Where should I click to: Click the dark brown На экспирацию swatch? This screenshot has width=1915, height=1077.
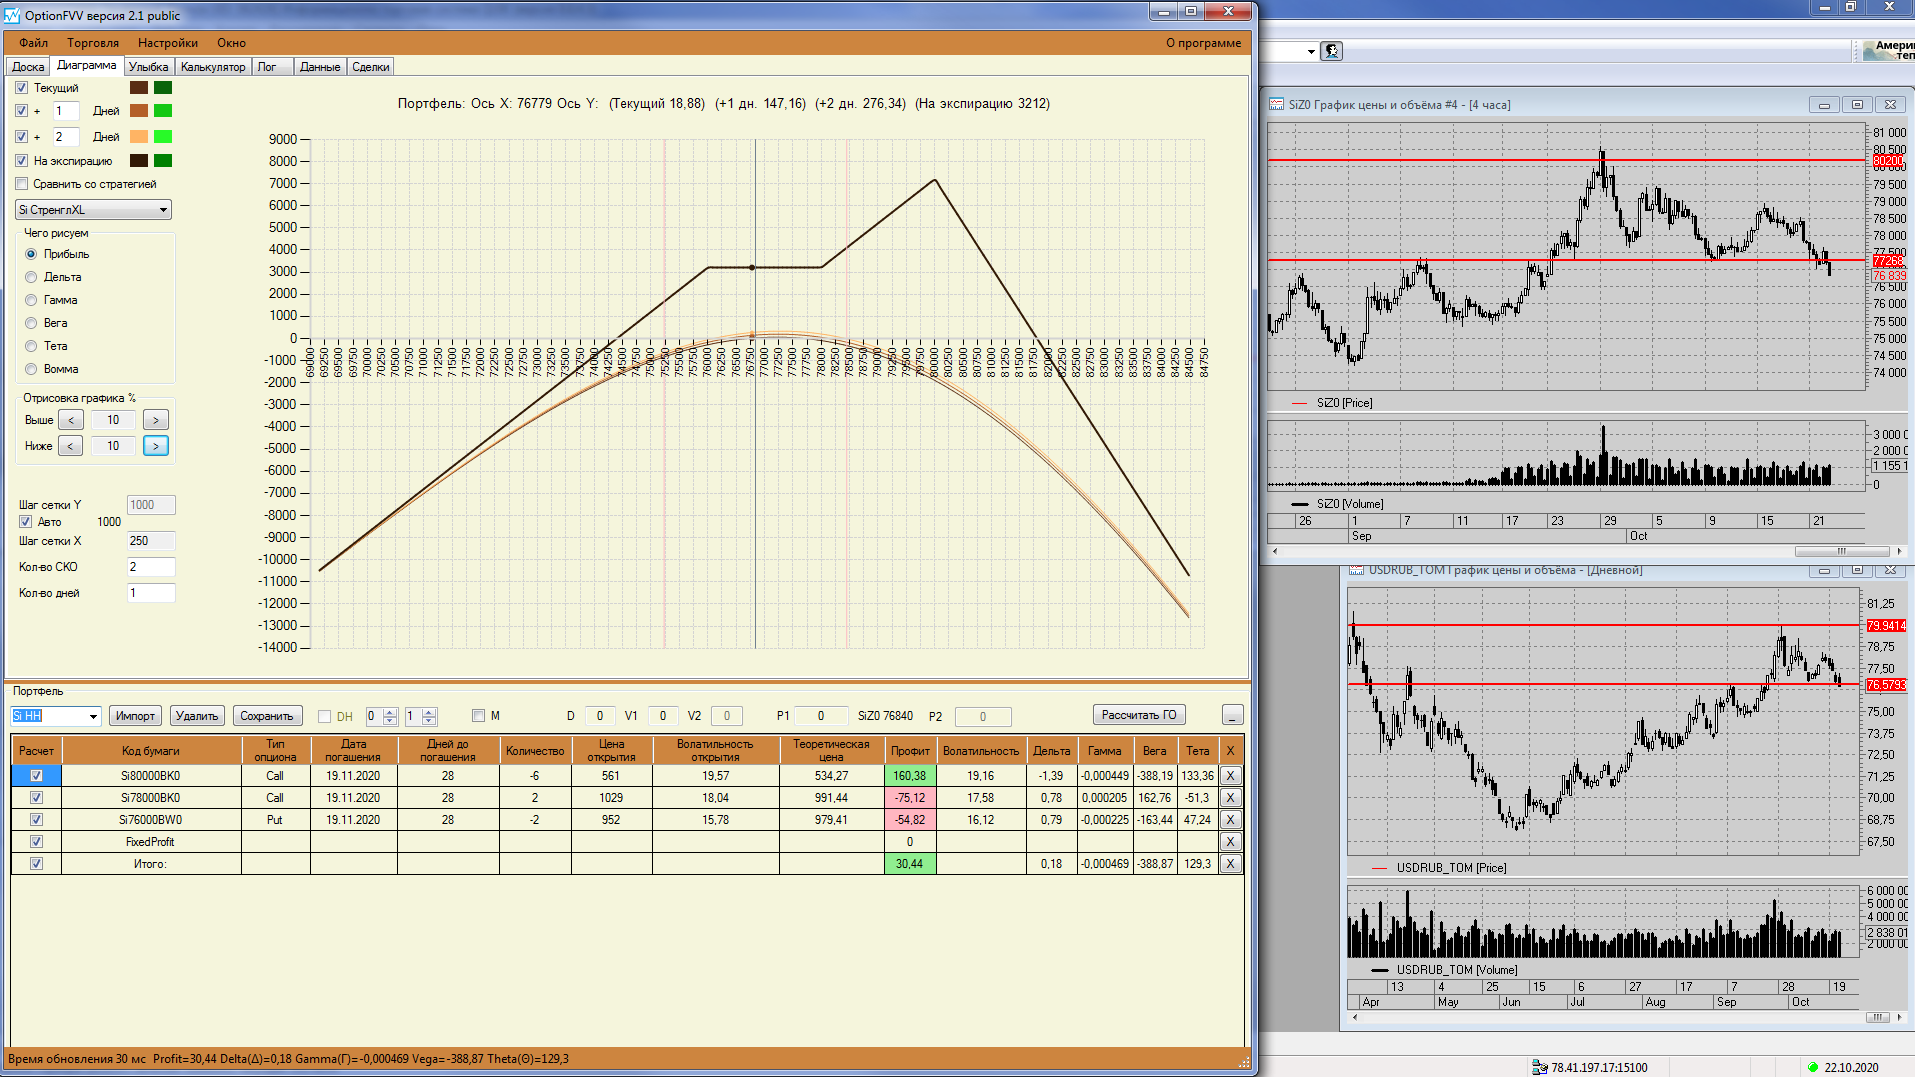[139, 161]
